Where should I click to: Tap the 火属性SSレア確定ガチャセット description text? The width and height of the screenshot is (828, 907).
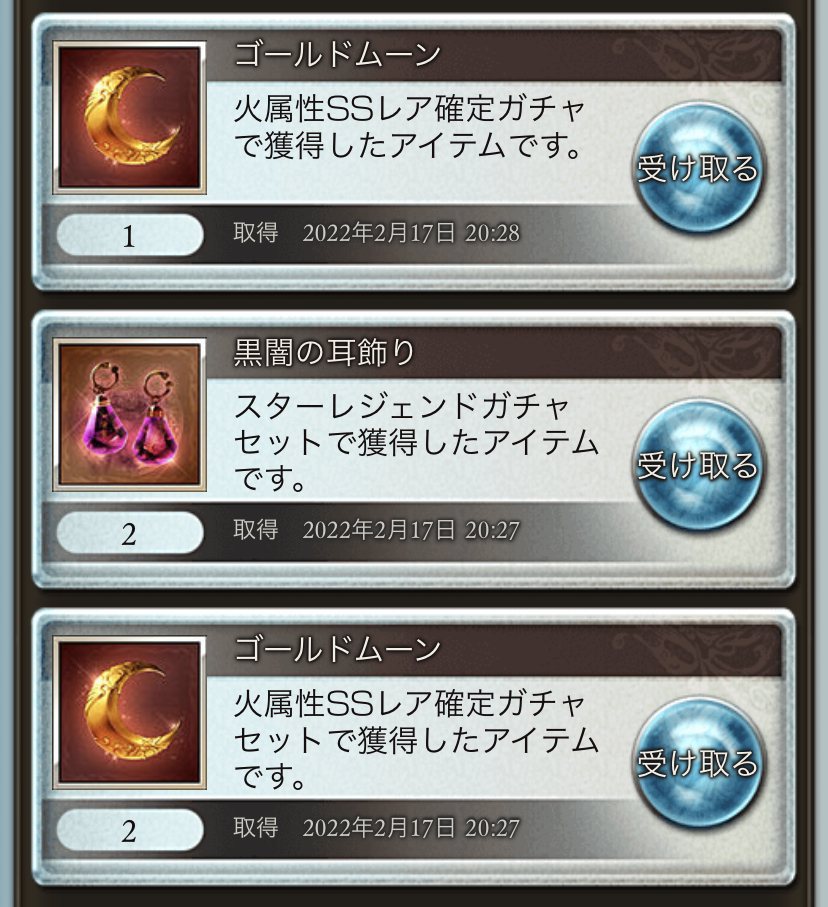coord(415,739)
